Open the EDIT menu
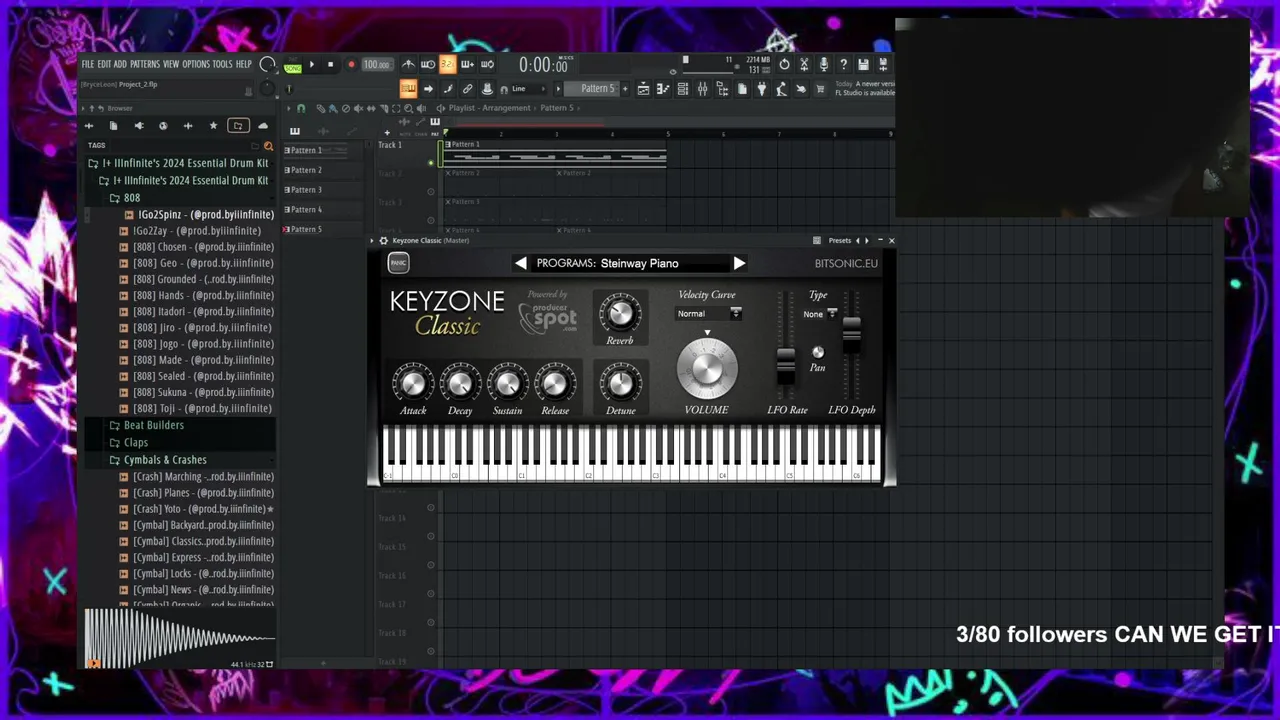1280x720 pixels. [104, 64]
